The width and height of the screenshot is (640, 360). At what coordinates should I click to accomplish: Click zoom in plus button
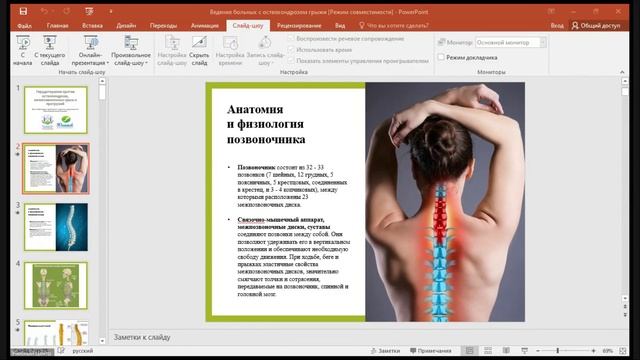tap(593, 351)
